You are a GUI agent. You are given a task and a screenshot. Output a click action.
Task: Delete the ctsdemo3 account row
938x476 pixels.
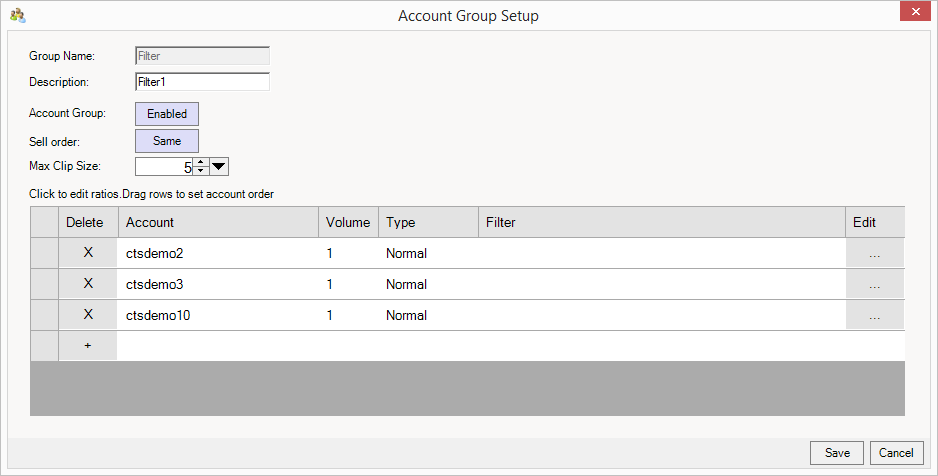(x=88, y=284)
